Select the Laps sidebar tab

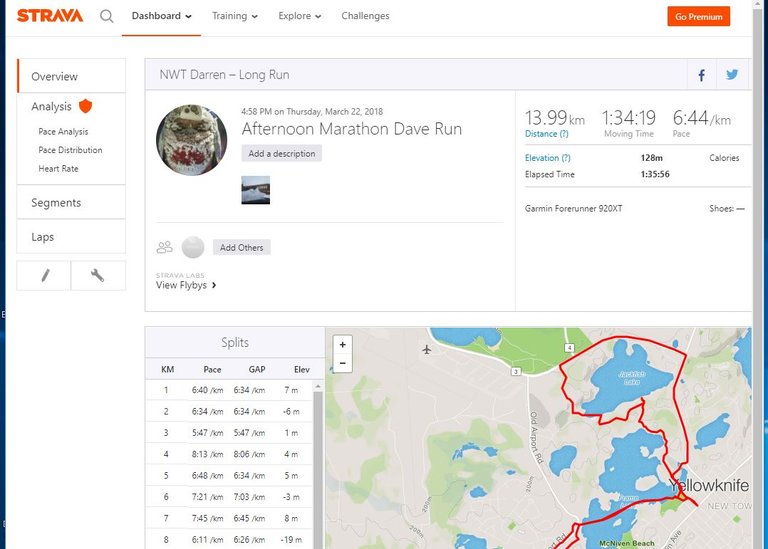pyautogui.click(x=72, y=237)
